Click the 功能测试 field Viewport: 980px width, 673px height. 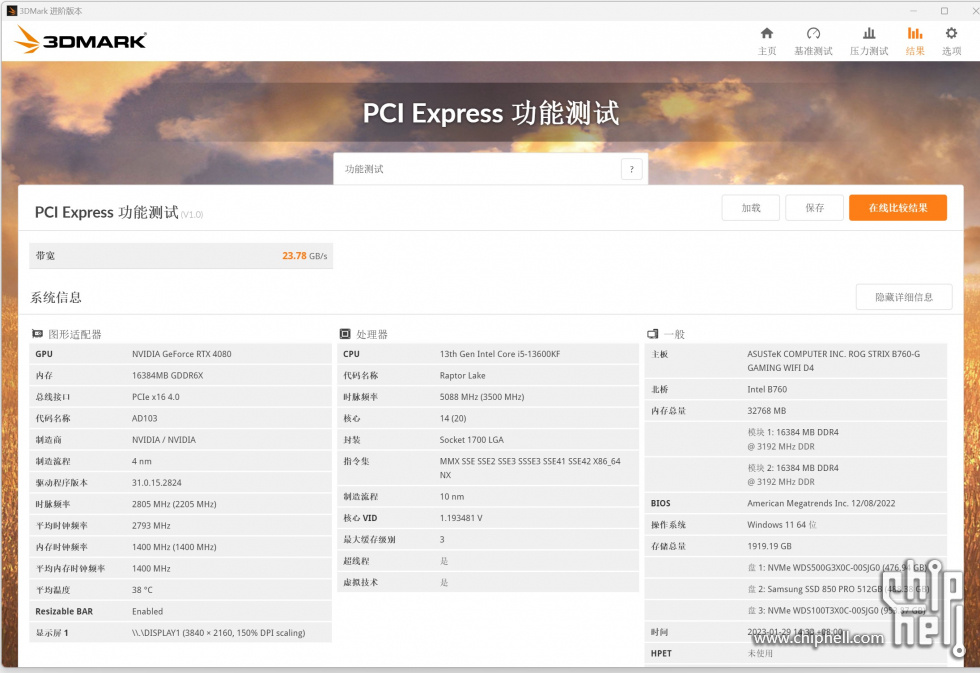pos(490,169)
